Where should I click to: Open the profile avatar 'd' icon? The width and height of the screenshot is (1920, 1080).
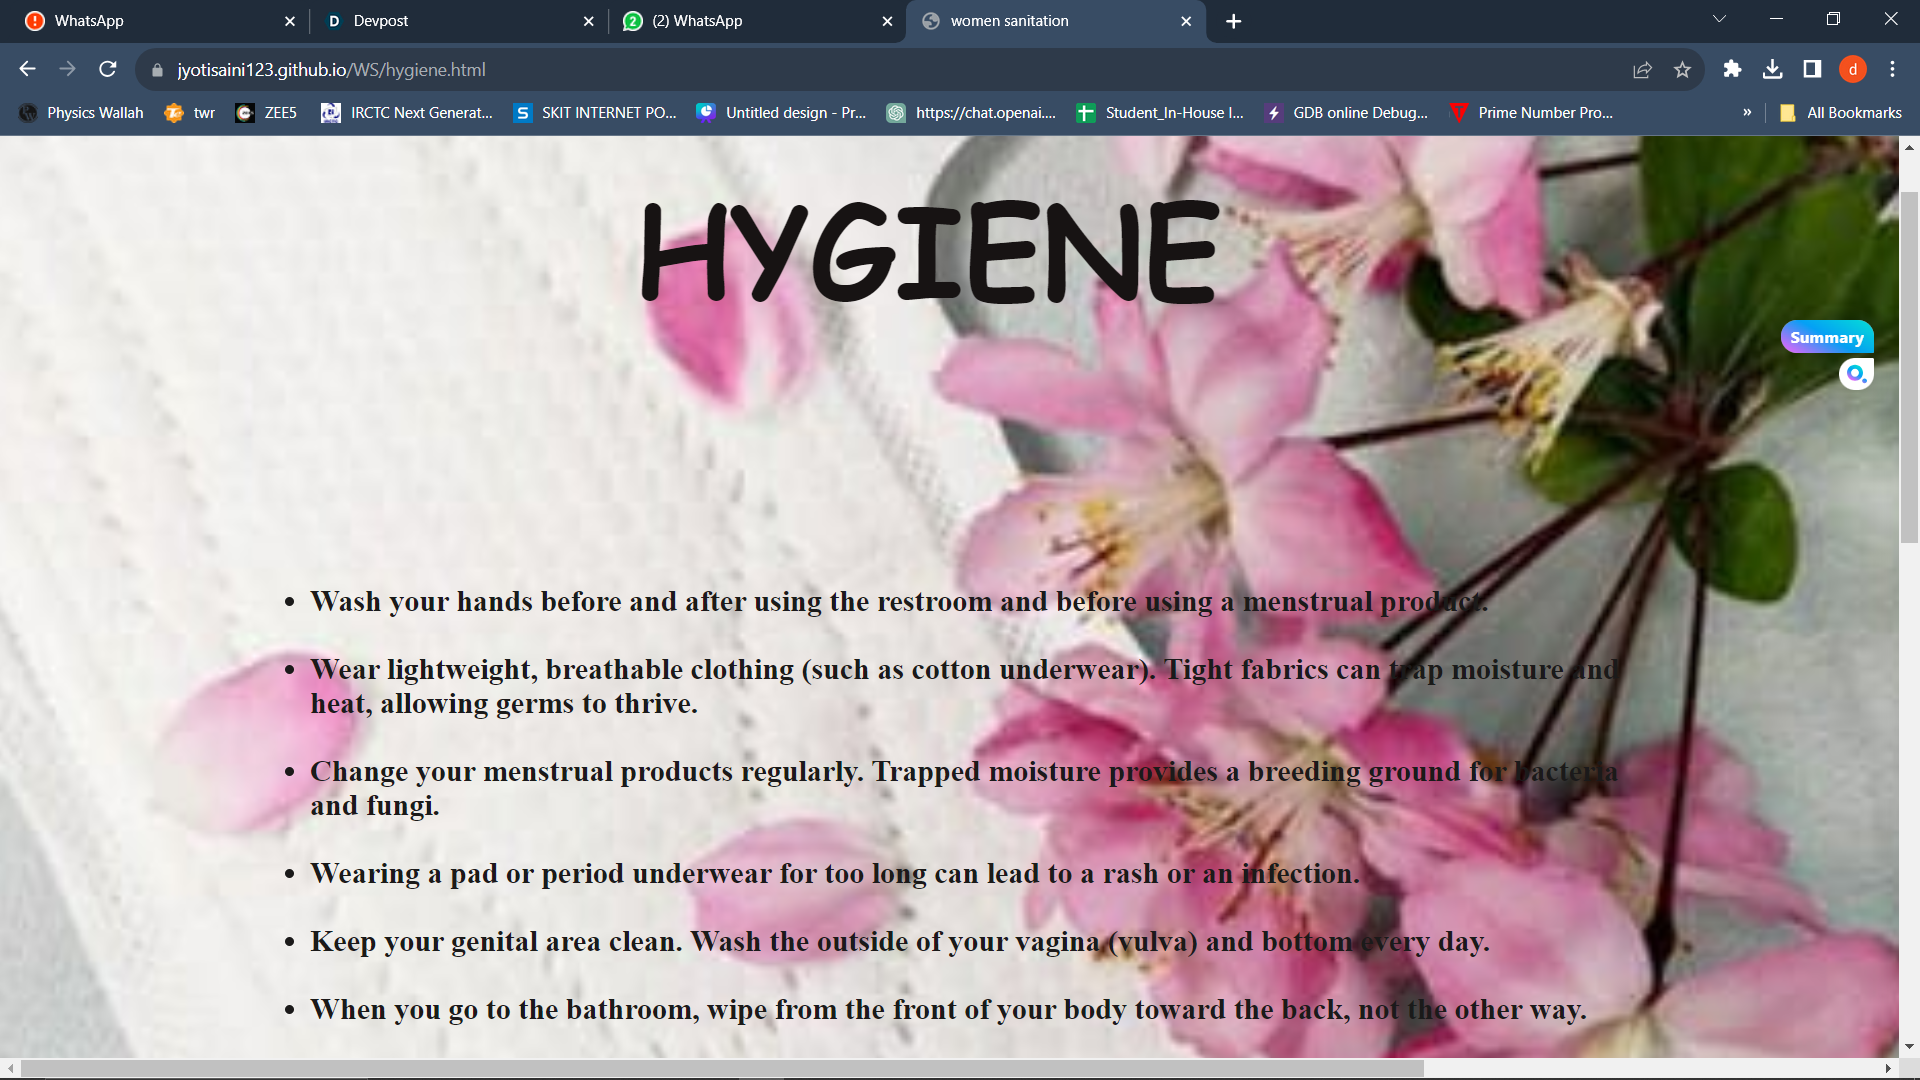click(x=1852, y=69)
